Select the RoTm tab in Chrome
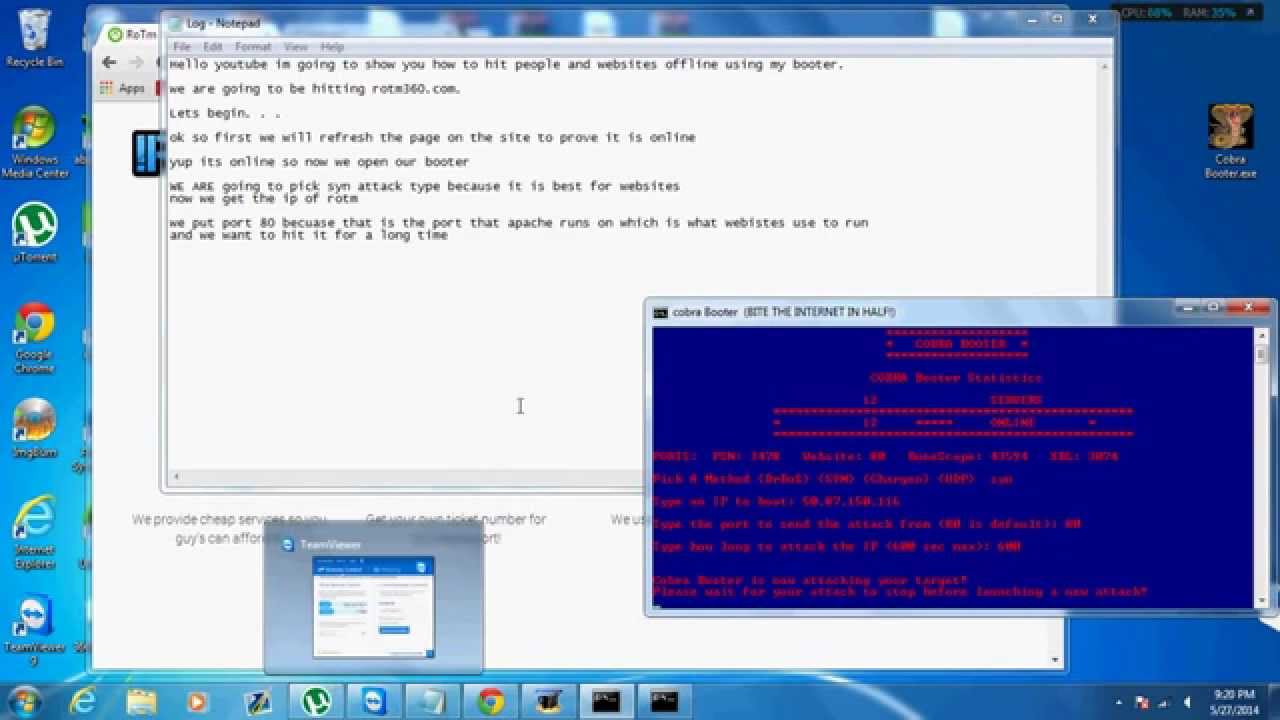 (x=131, y=34)
